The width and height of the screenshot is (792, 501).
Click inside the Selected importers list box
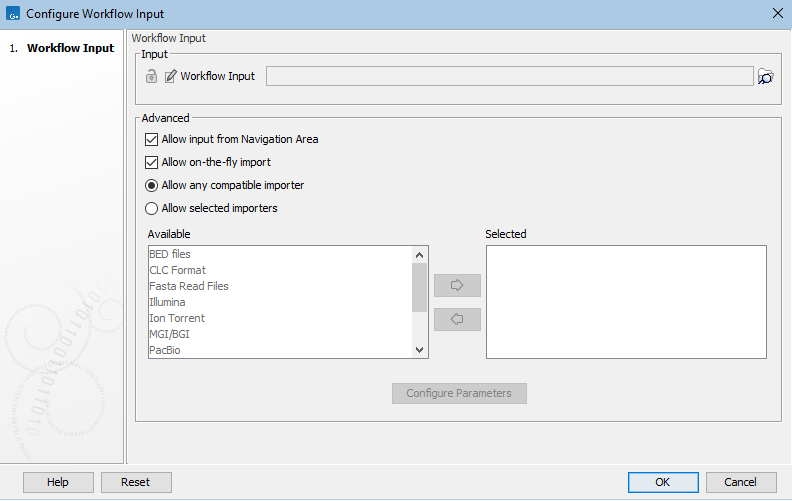tap(626, 302)
